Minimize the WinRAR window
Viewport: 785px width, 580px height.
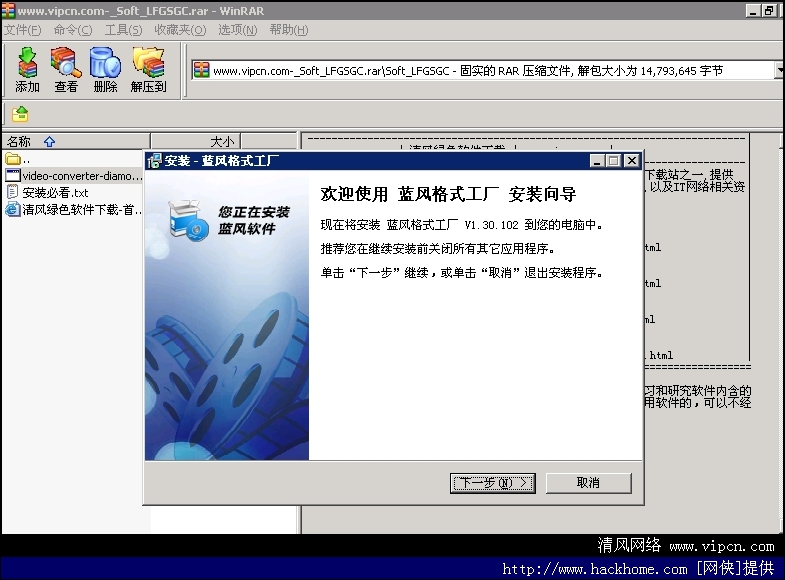click(x=752, y=11)
